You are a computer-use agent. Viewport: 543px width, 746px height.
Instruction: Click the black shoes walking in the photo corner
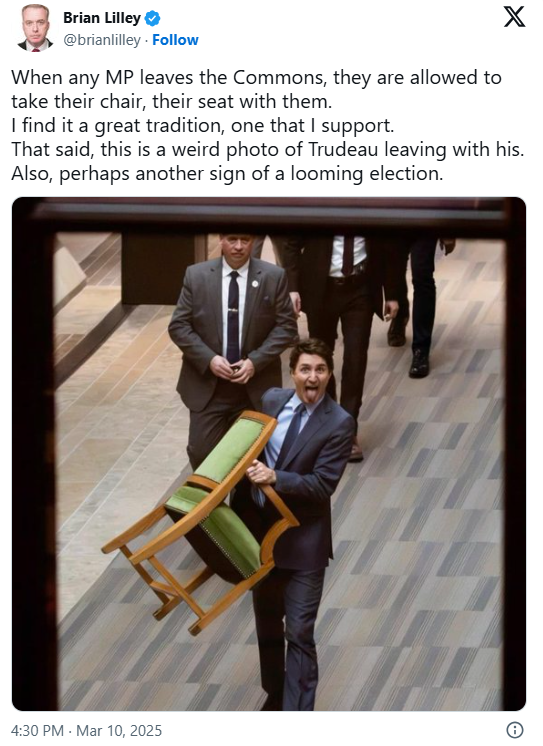click(x=410, y=345)
